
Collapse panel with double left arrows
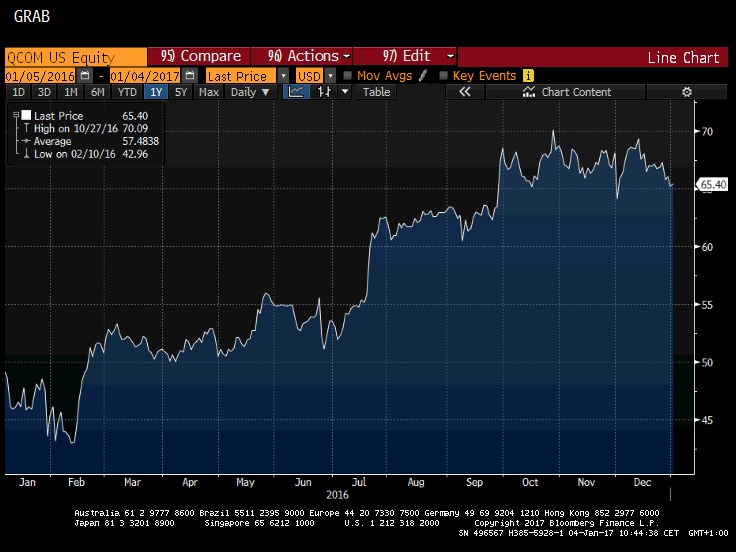[464, 92]
